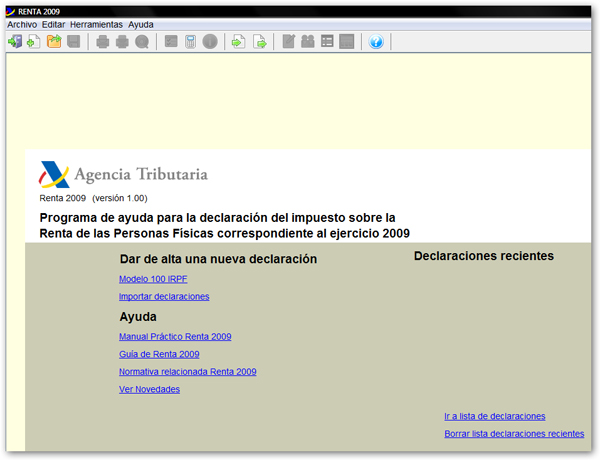Click the checklist validation icon
Image resolution: width=600 pixels, height=460 pixels.
[x=171, y=41]
